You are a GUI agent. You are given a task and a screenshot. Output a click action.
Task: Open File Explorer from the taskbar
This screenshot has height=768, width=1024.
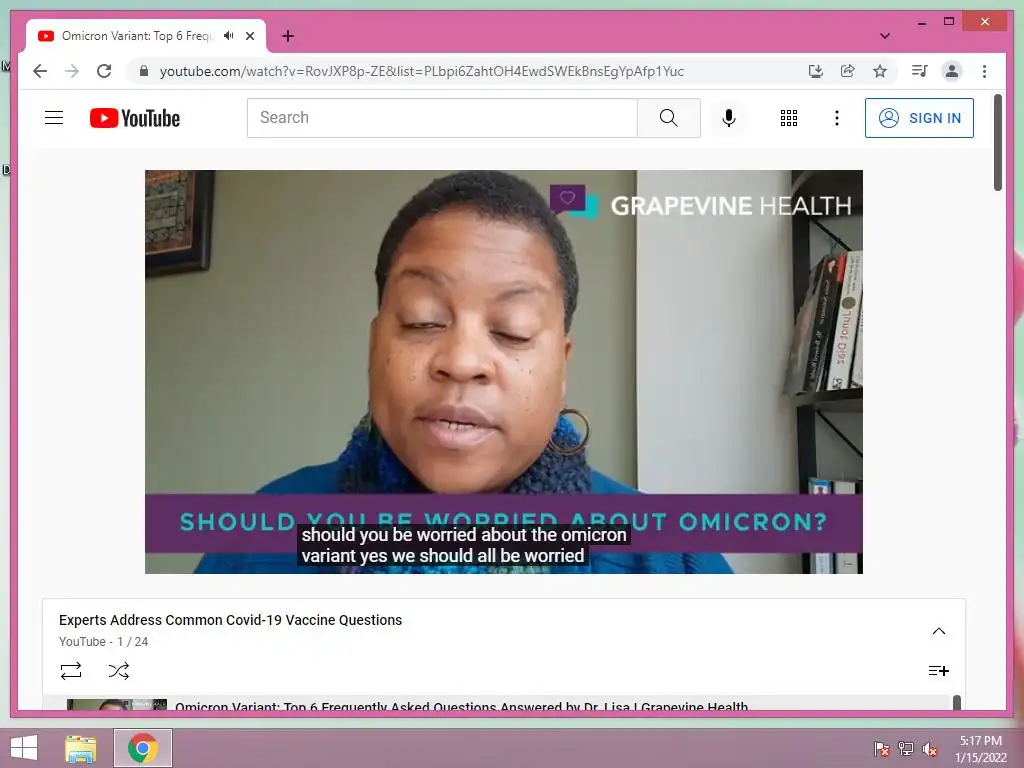click(81, 748)
